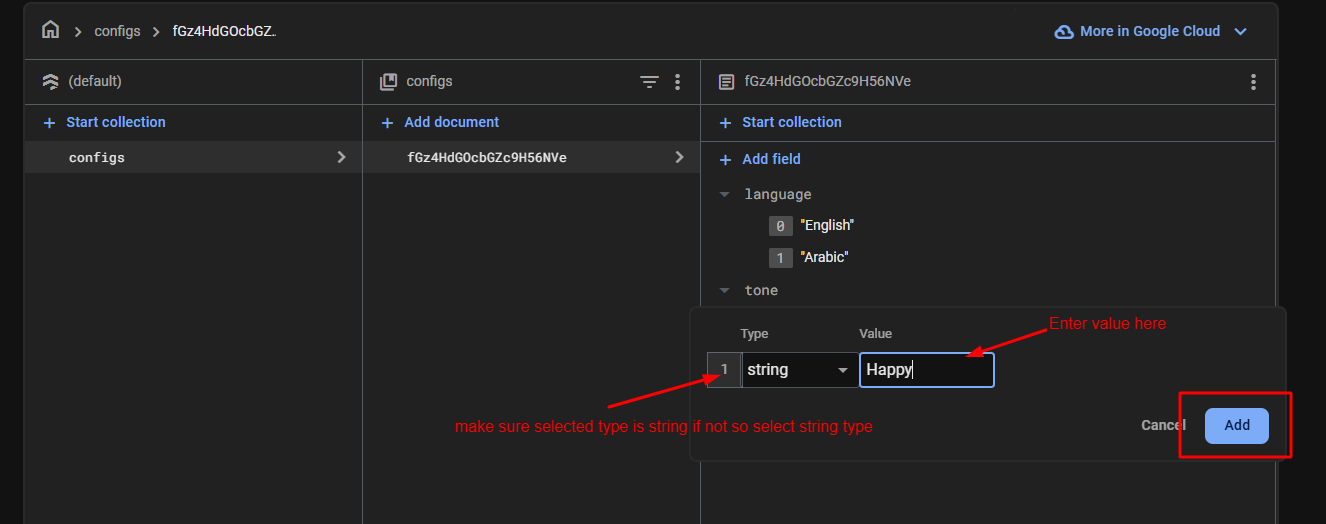Click the cloud icon beside More in Google Cloud
This screenshot has height=524, width=1326.
[1064, 32]
